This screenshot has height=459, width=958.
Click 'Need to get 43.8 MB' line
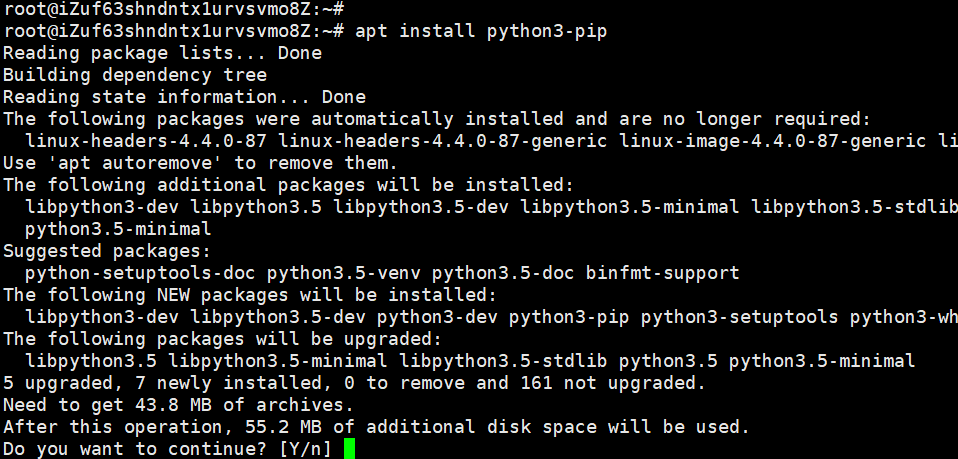point(178,405)
